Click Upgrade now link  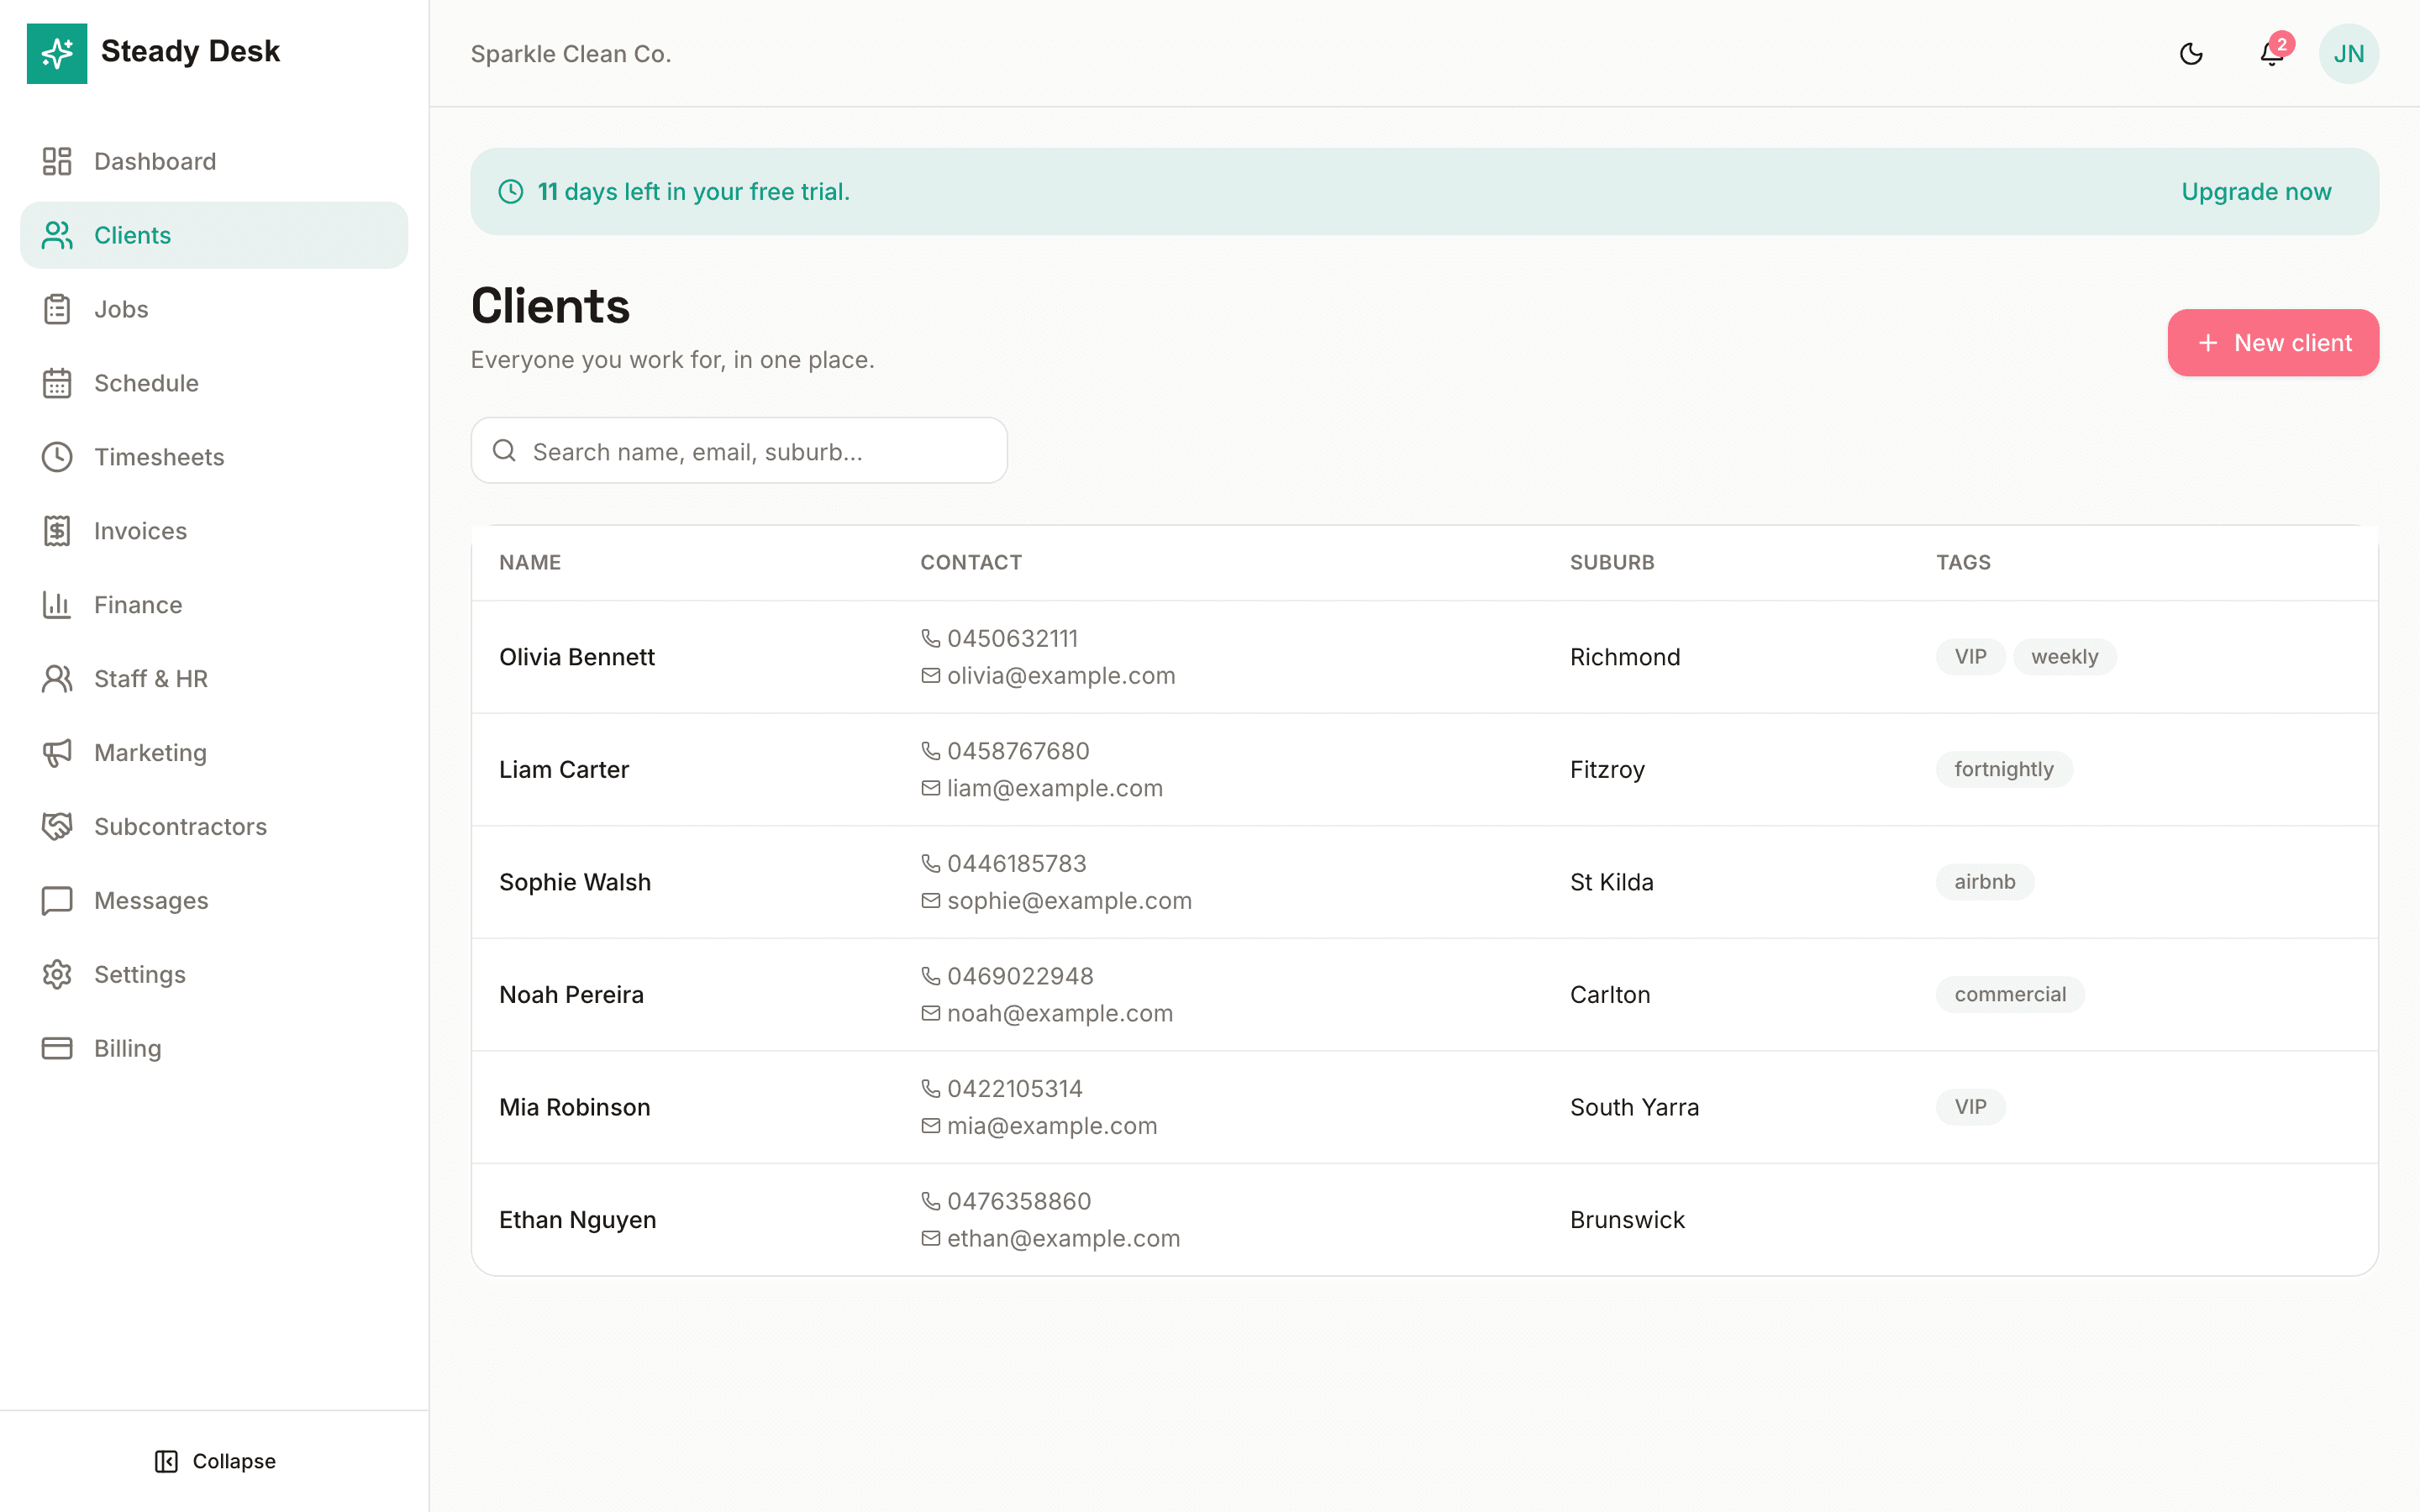pyautogui.click(x=2256, y=192)
